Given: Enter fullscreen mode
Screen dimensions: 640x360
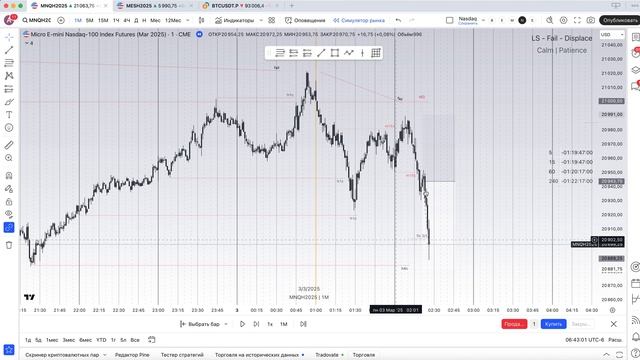Looking at the screenshot, I should click(577, 20).
